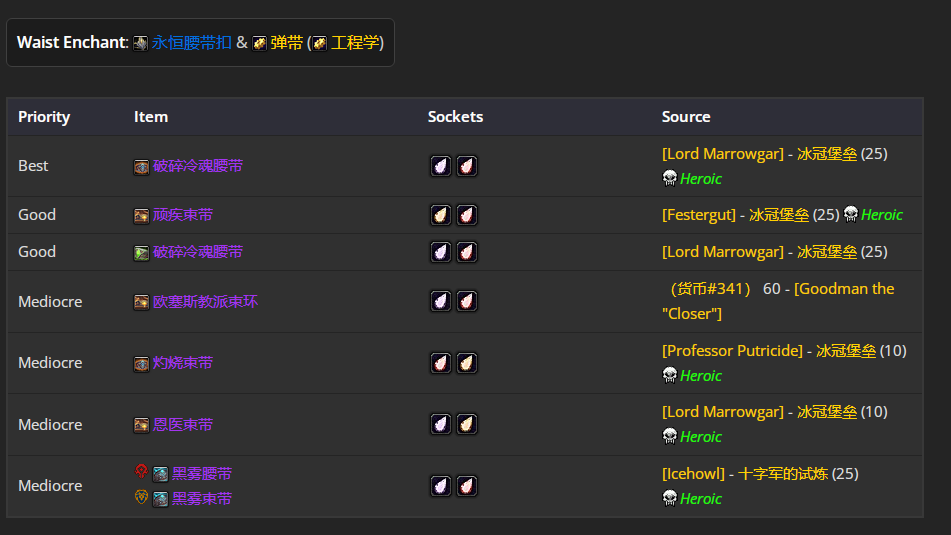The image size is (951, 535).
Task: Click the 工程学 profession icon
Action: coord(320,43)
